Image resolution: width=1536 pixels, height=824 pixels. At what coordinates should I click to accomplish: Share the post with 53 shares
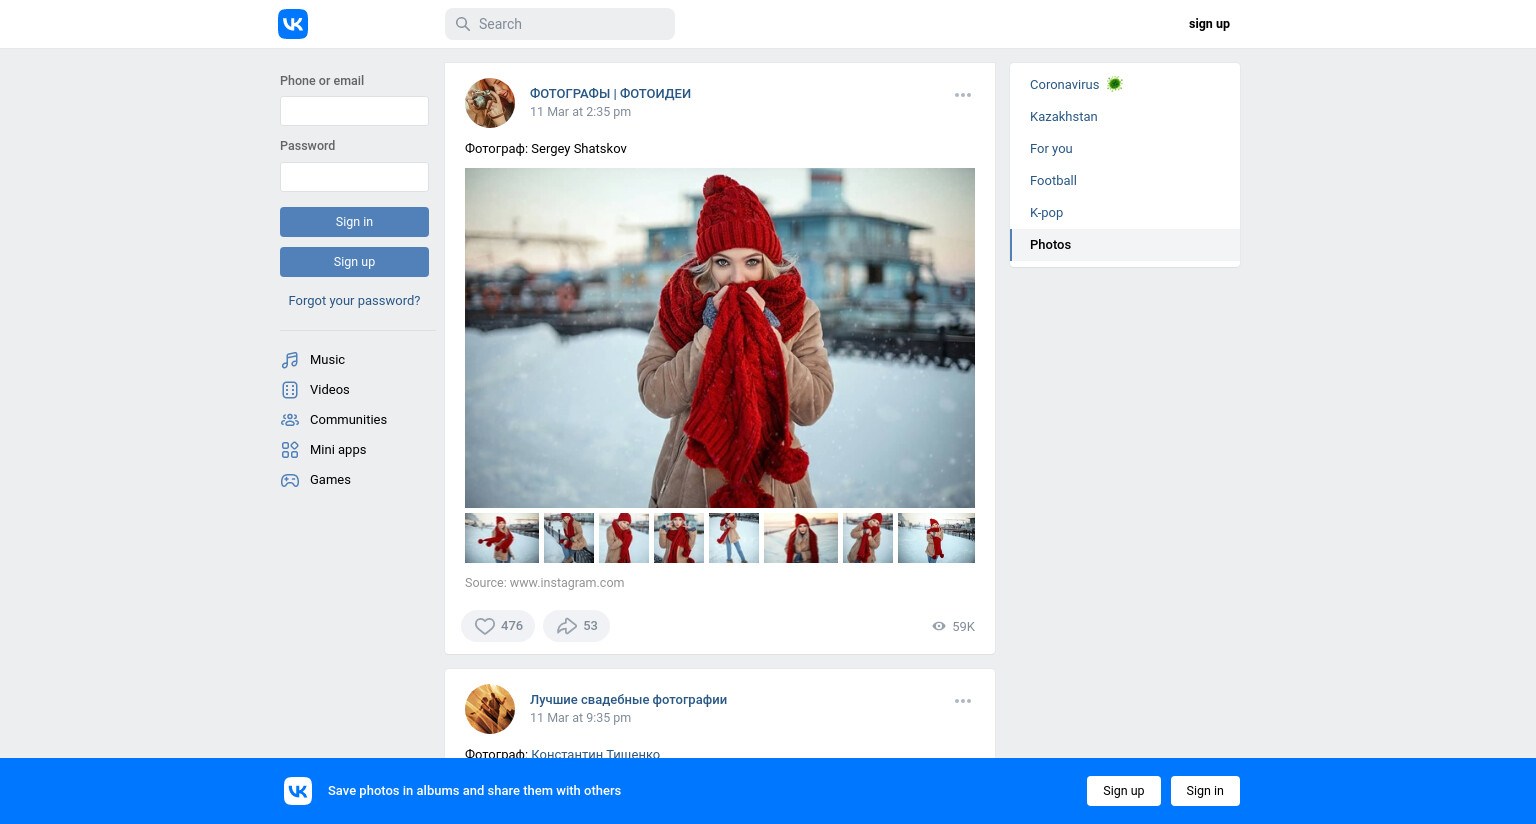click(576, 626)
